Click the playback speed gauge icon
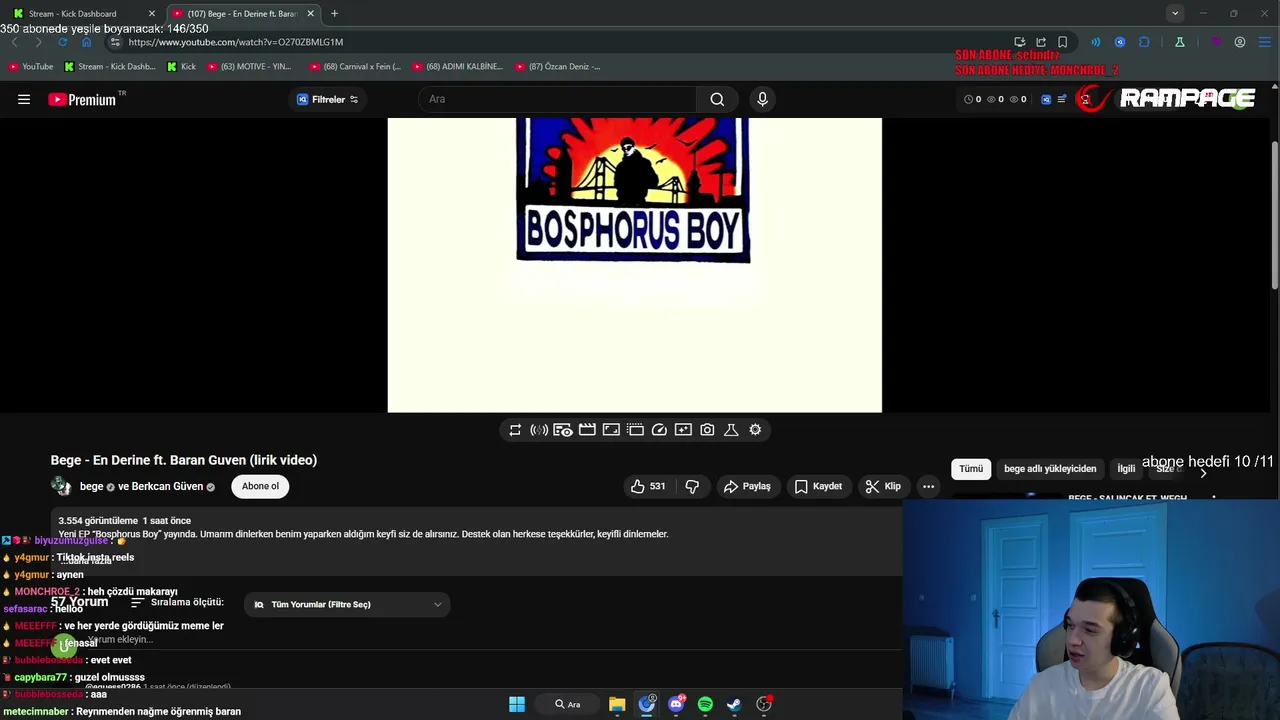Viewport: 1280px width, 720px height. [x=659, y=430]
